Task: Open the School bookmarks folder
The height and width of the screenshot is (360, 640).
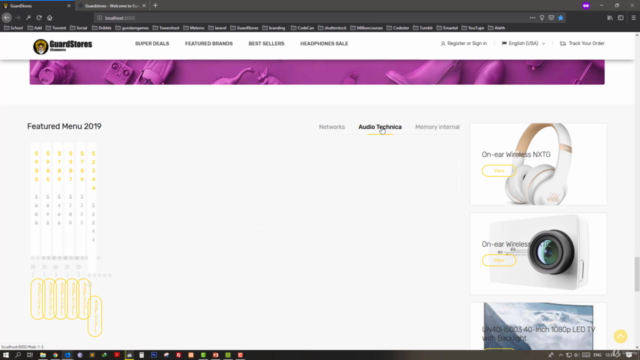Action: click(x=13, y=28)
